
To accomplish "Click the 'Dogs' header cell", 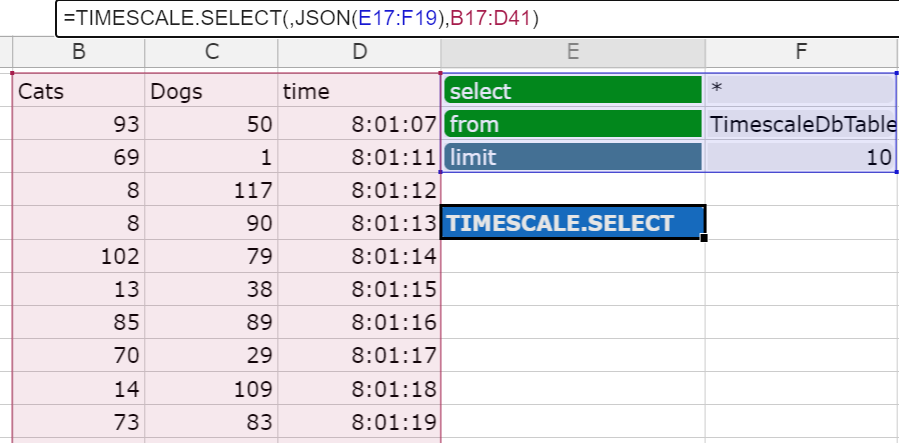I will [x=212, y=91].
